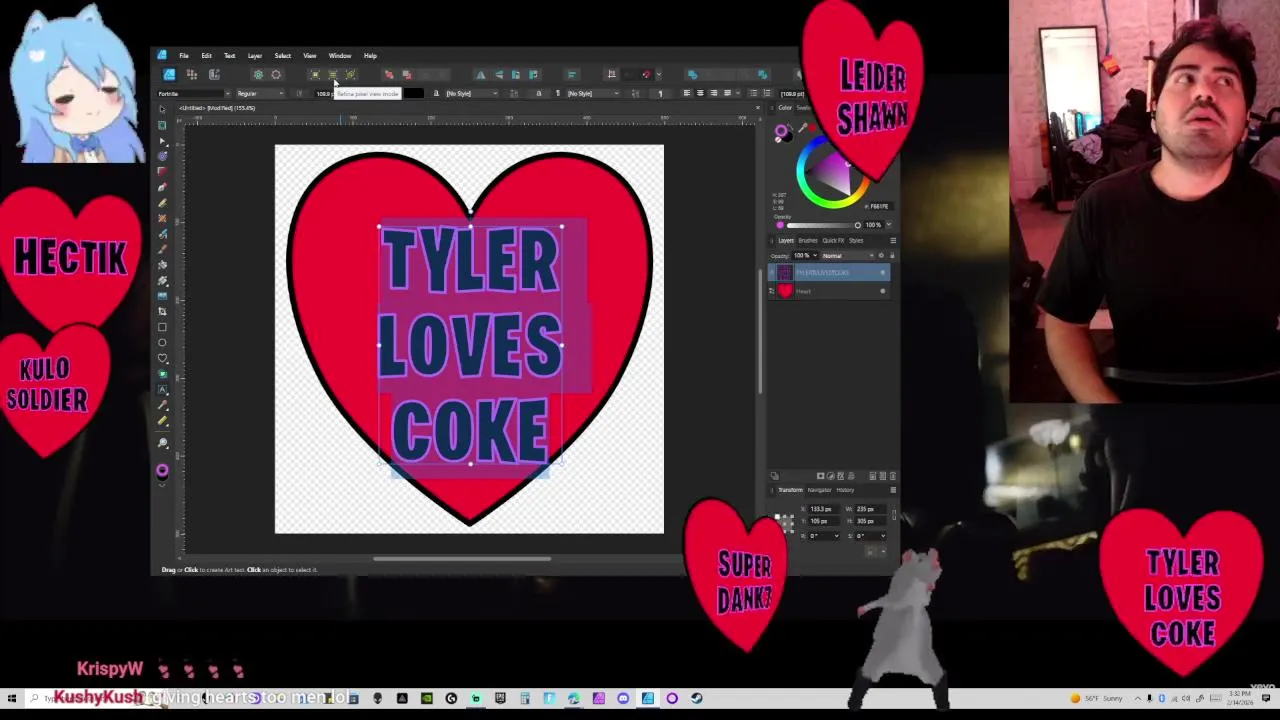This screenshot has width=1280, height=720.
Task: Open the Windows Start menu
Action: 12,698
